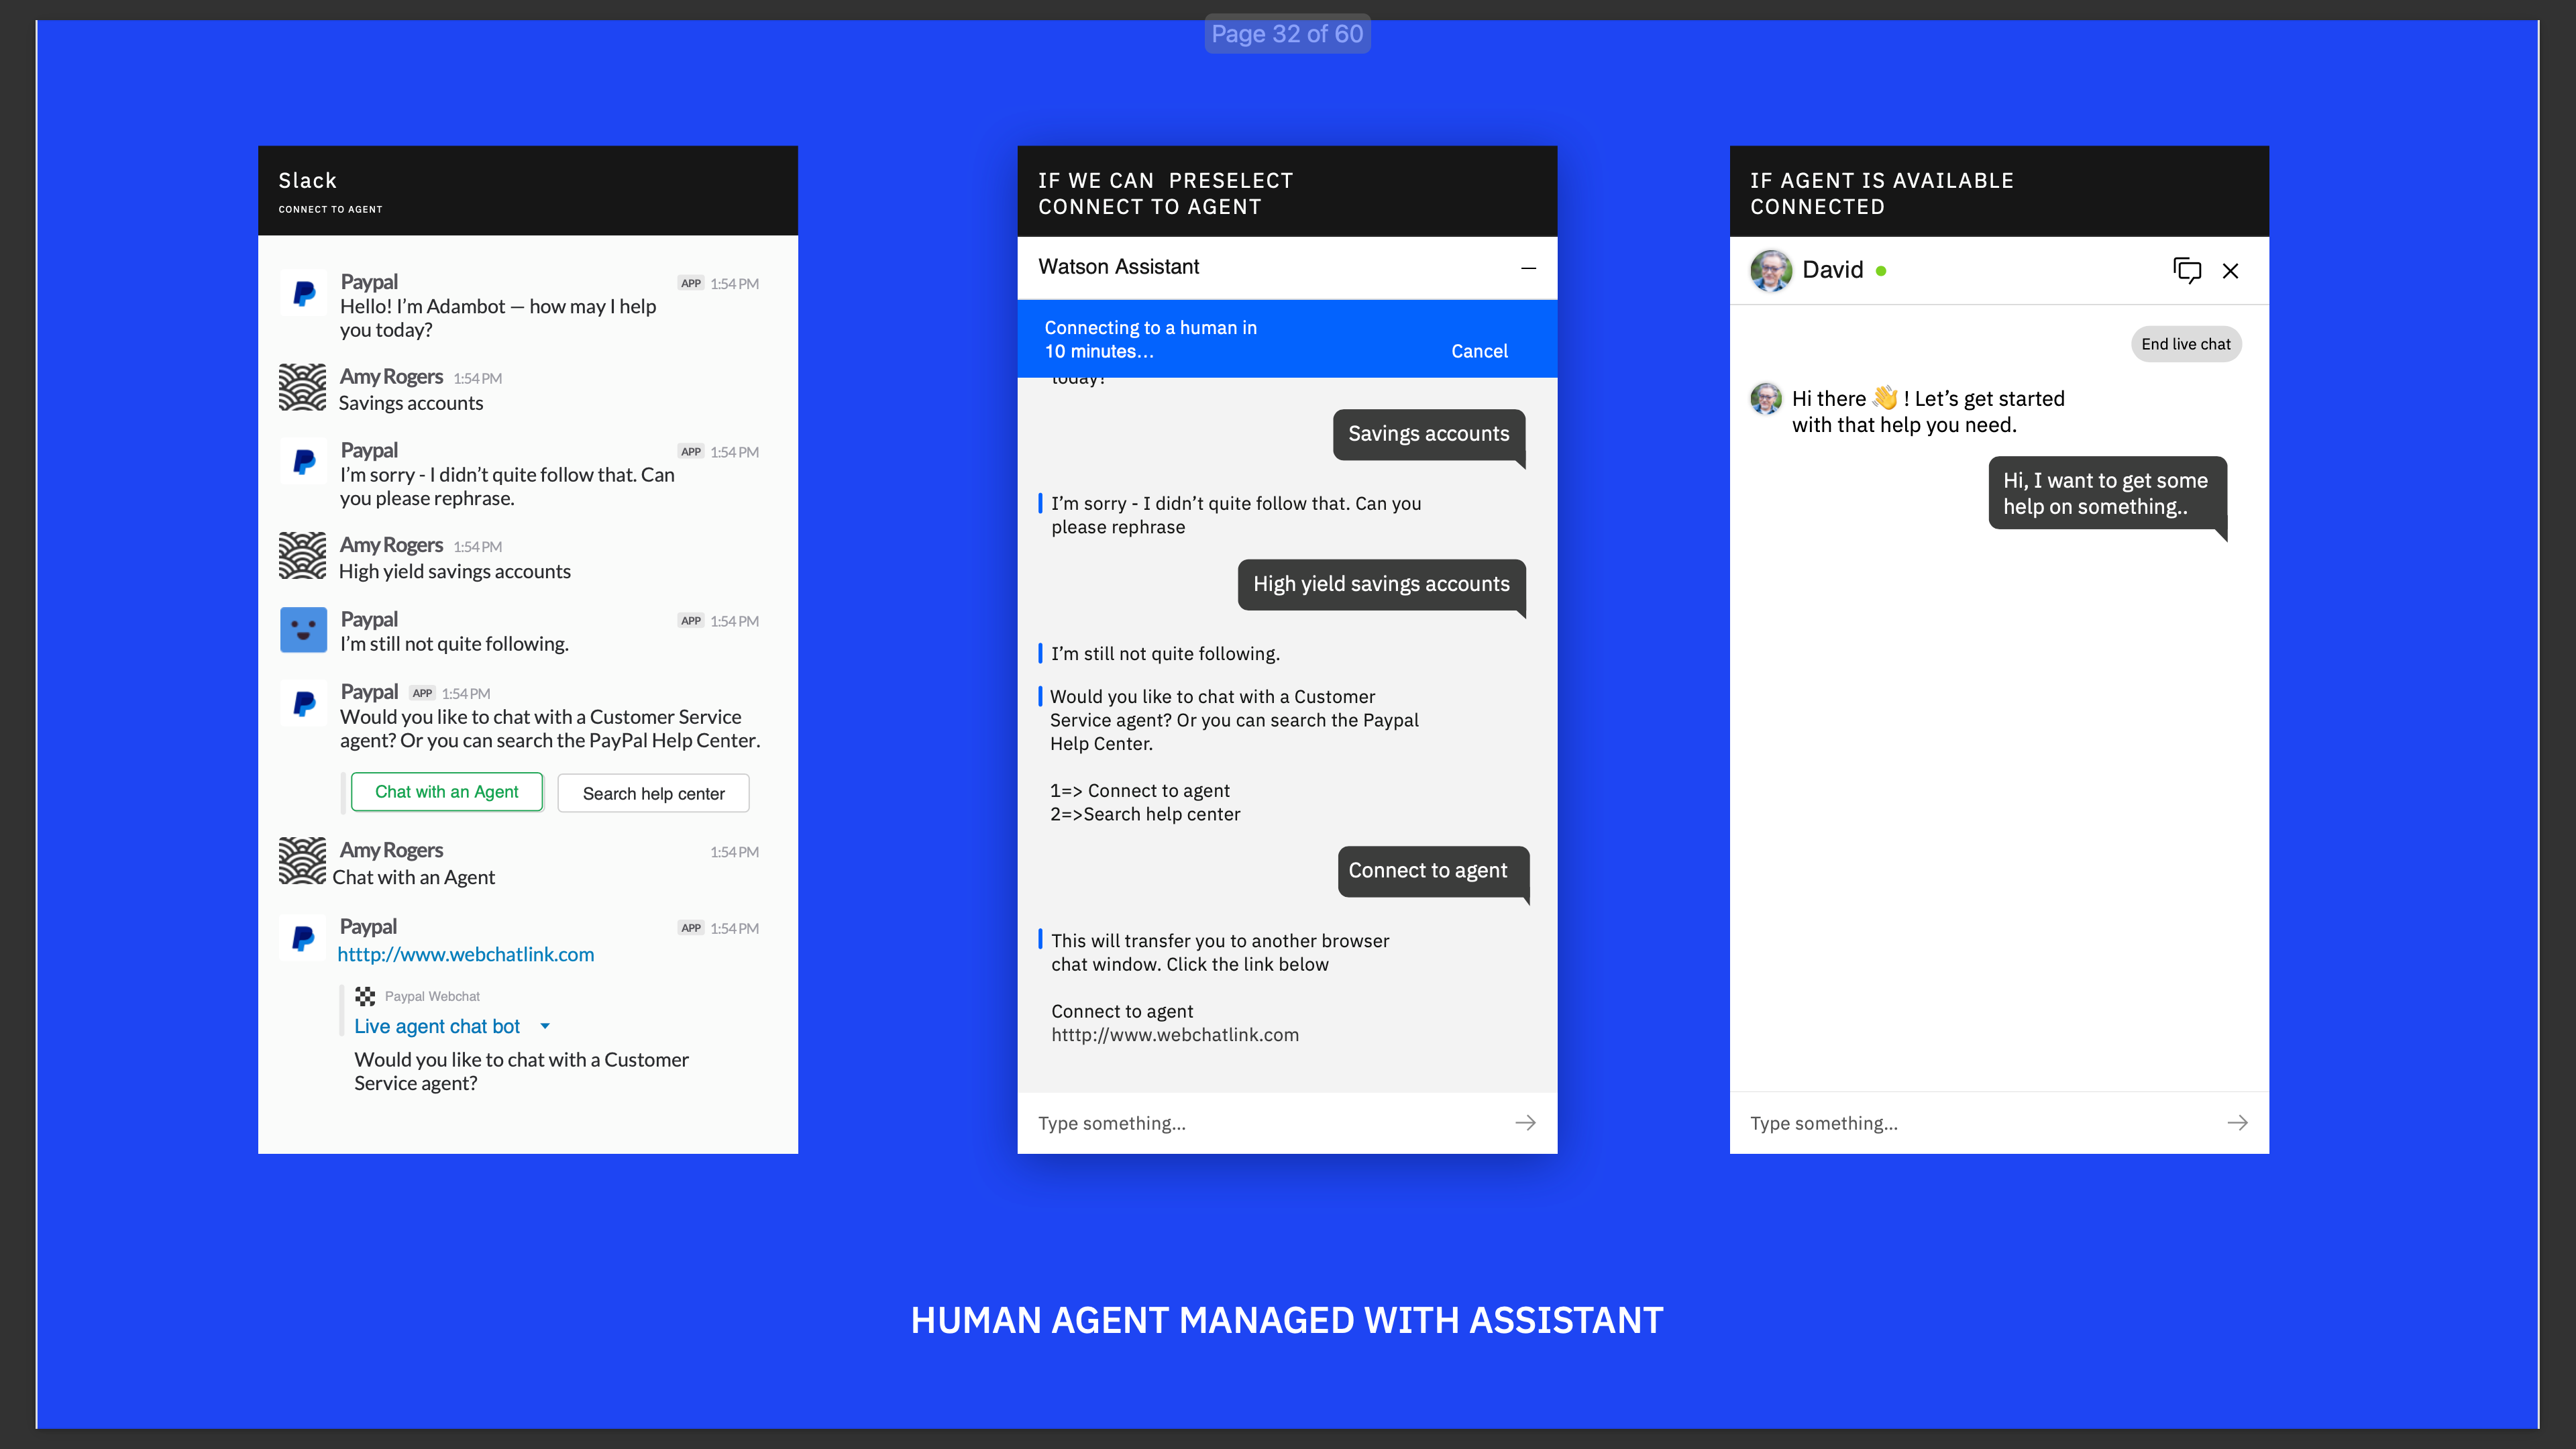Click the text 'http://www.webchatlink.com' in Watson chat

[1175, 1035]
